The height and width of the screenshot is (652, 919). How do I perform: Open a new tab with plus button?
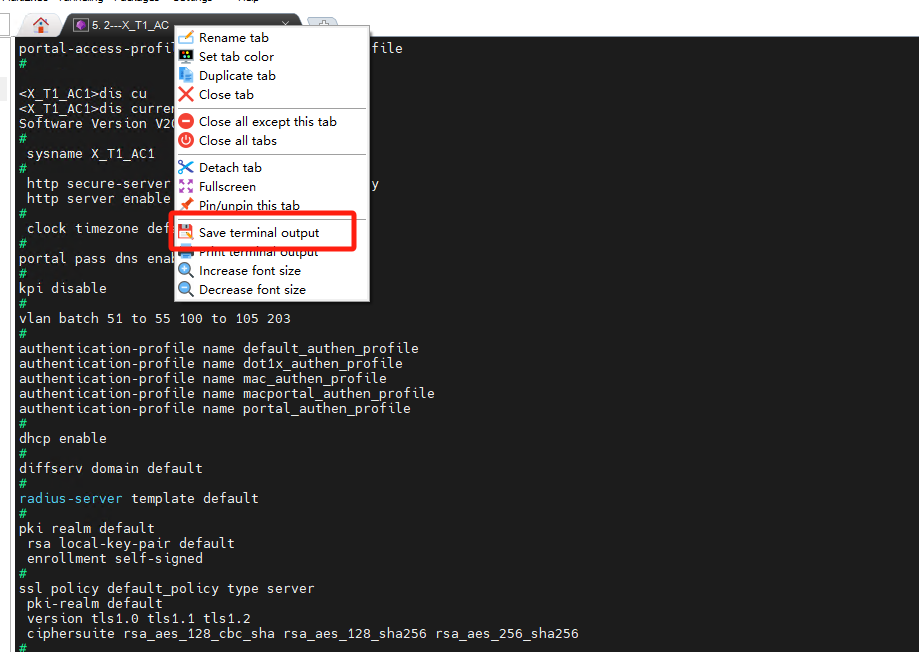point(321,25)
